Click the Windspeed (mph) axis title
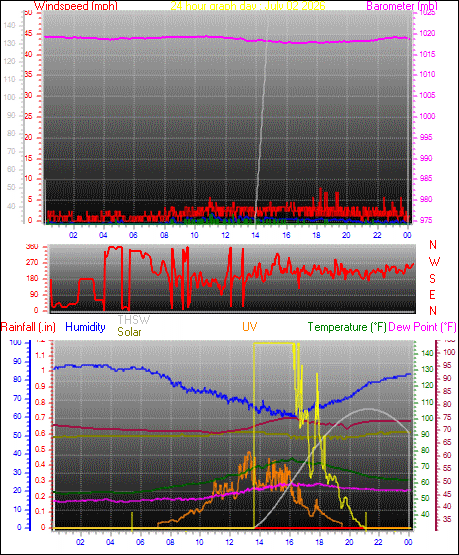 [x=76, y=6]
